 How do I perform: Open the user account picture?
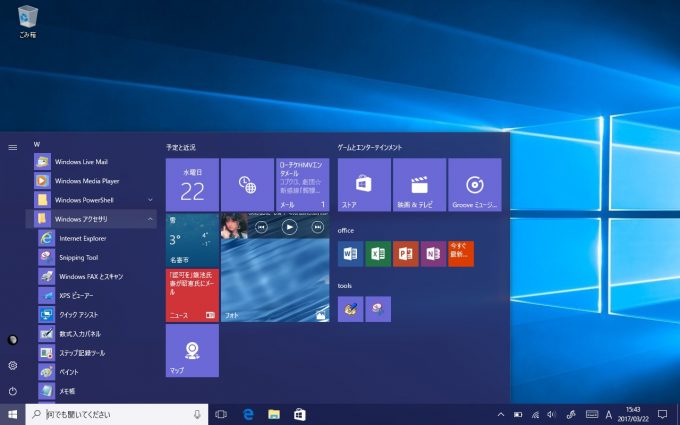[x=13, y=340]
